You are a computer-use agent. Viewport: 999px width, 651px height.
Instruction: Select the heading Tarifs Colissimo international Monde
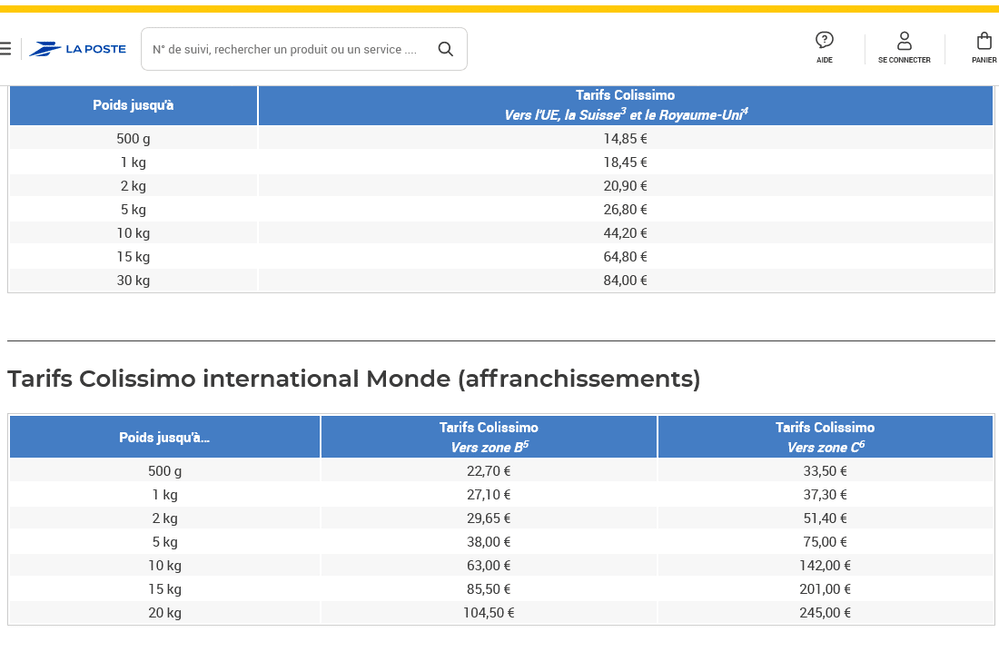point(354,378)
